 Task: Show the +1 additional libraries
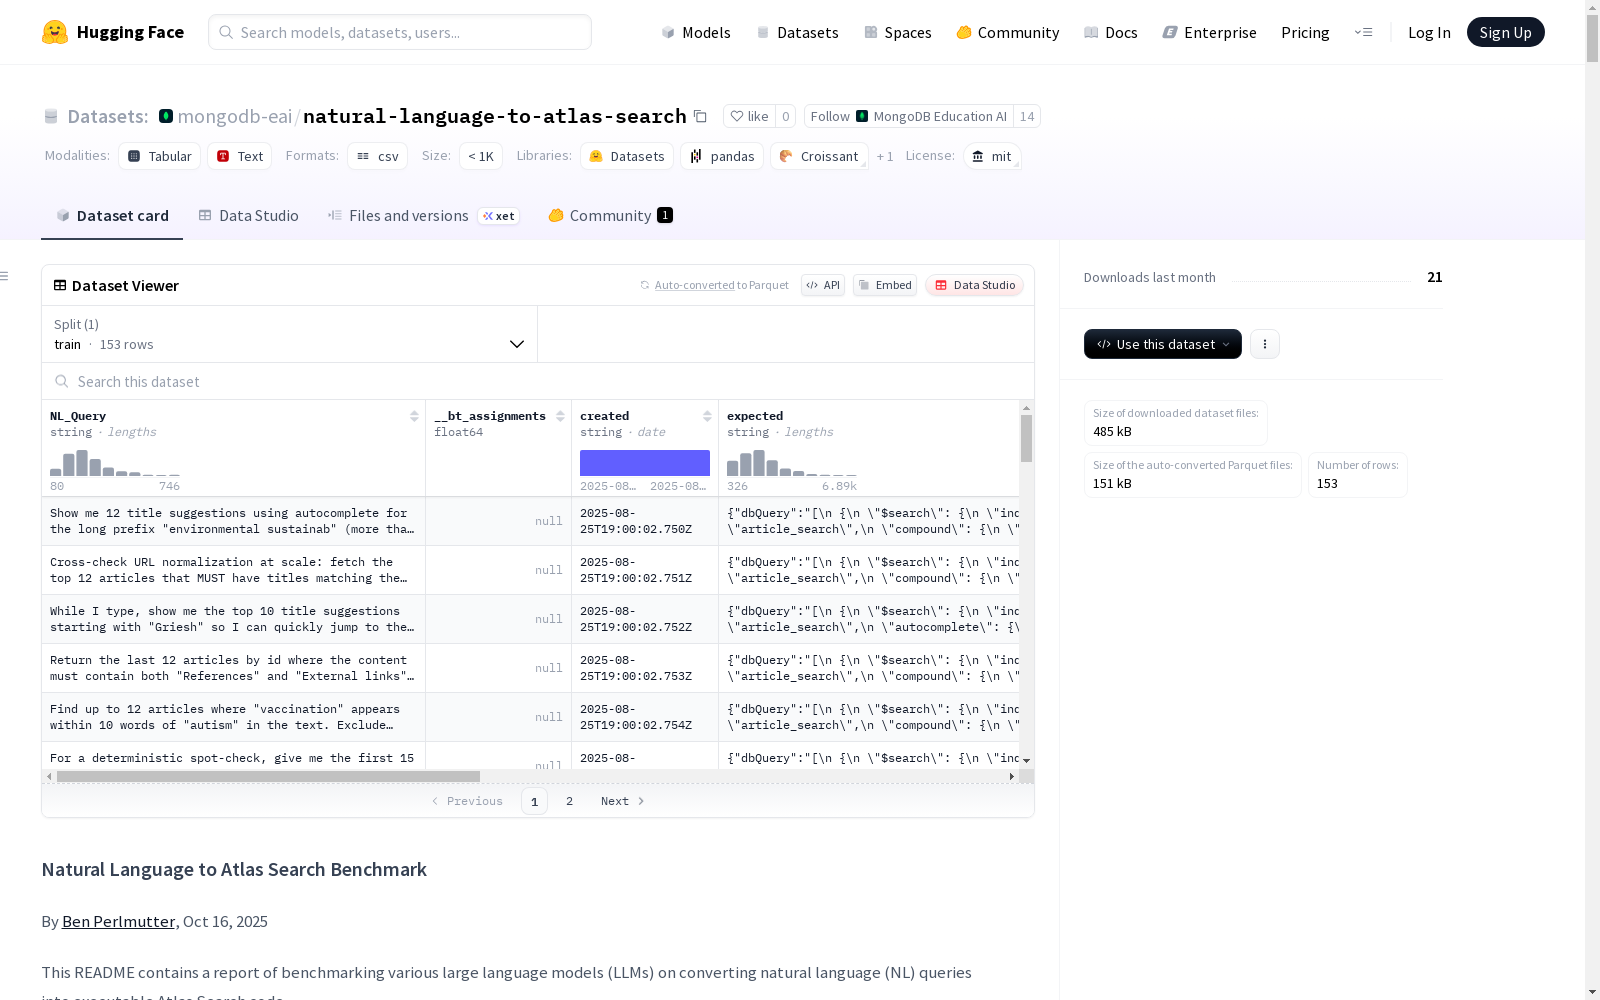pos(885,156)
